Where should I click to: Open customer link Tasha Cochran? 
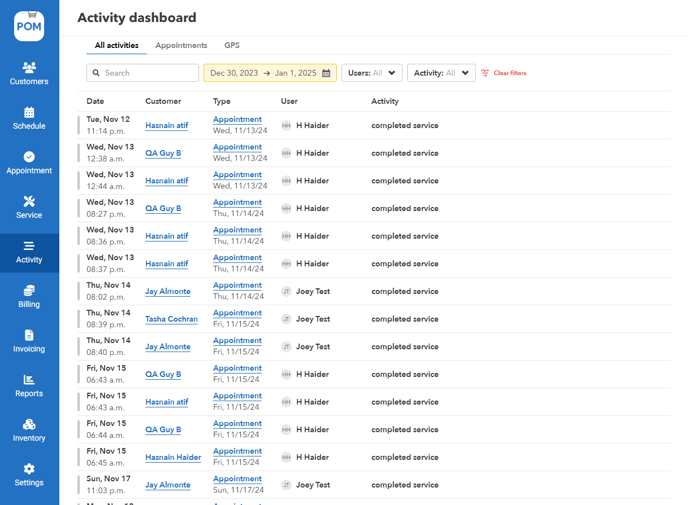tap(171, 319)
